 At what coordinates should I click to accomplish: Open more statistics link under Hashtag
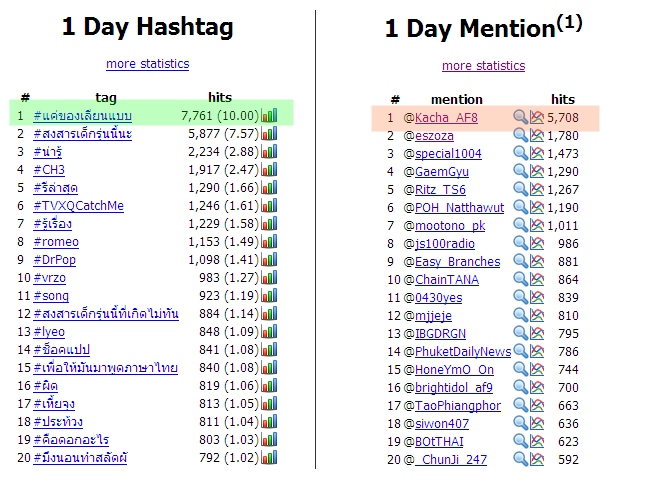pyautogui.click(x=148, y=64)
